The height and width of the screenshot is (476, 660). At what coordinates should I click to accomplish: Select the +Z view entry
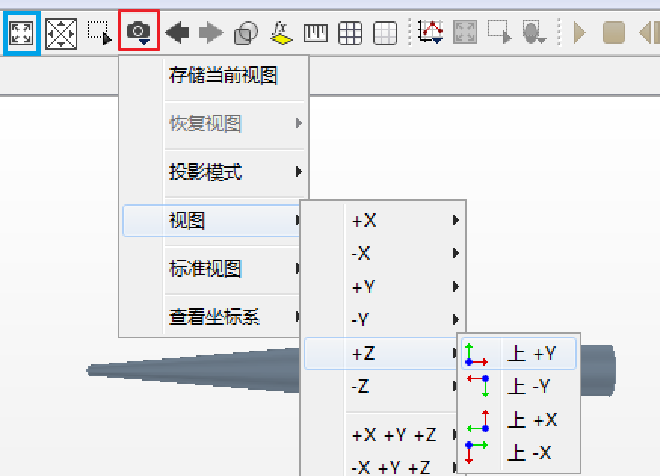(381, 354)
